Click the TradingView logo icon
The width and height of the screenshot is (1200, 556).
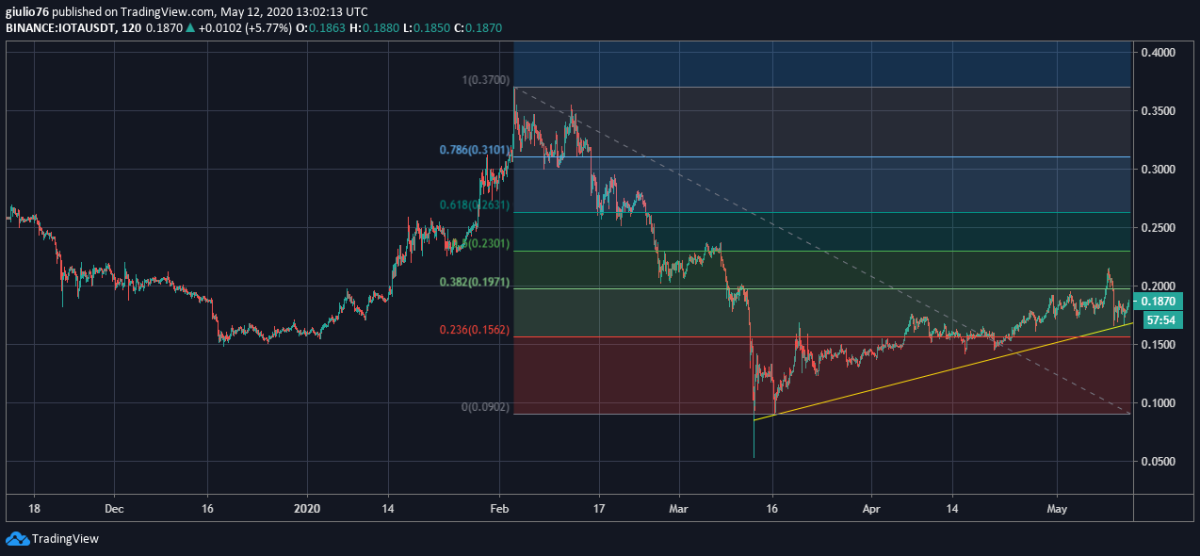[17, 539]
